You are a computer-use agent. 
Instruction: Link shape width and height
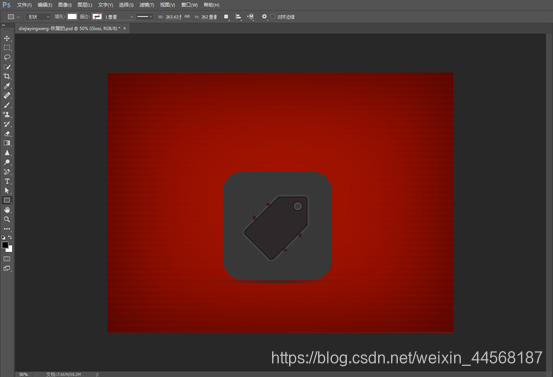pos(187,17)
